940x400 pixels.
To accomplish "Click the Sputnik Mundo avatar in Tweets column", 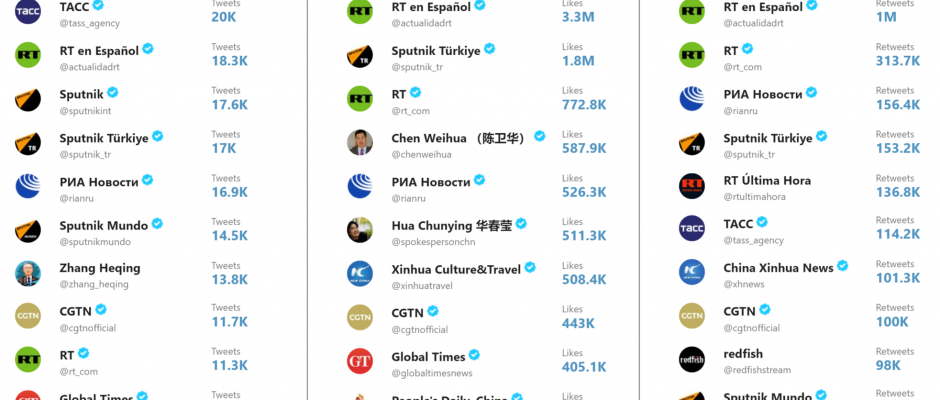I will pyautogui.click(x=28, y=231).
